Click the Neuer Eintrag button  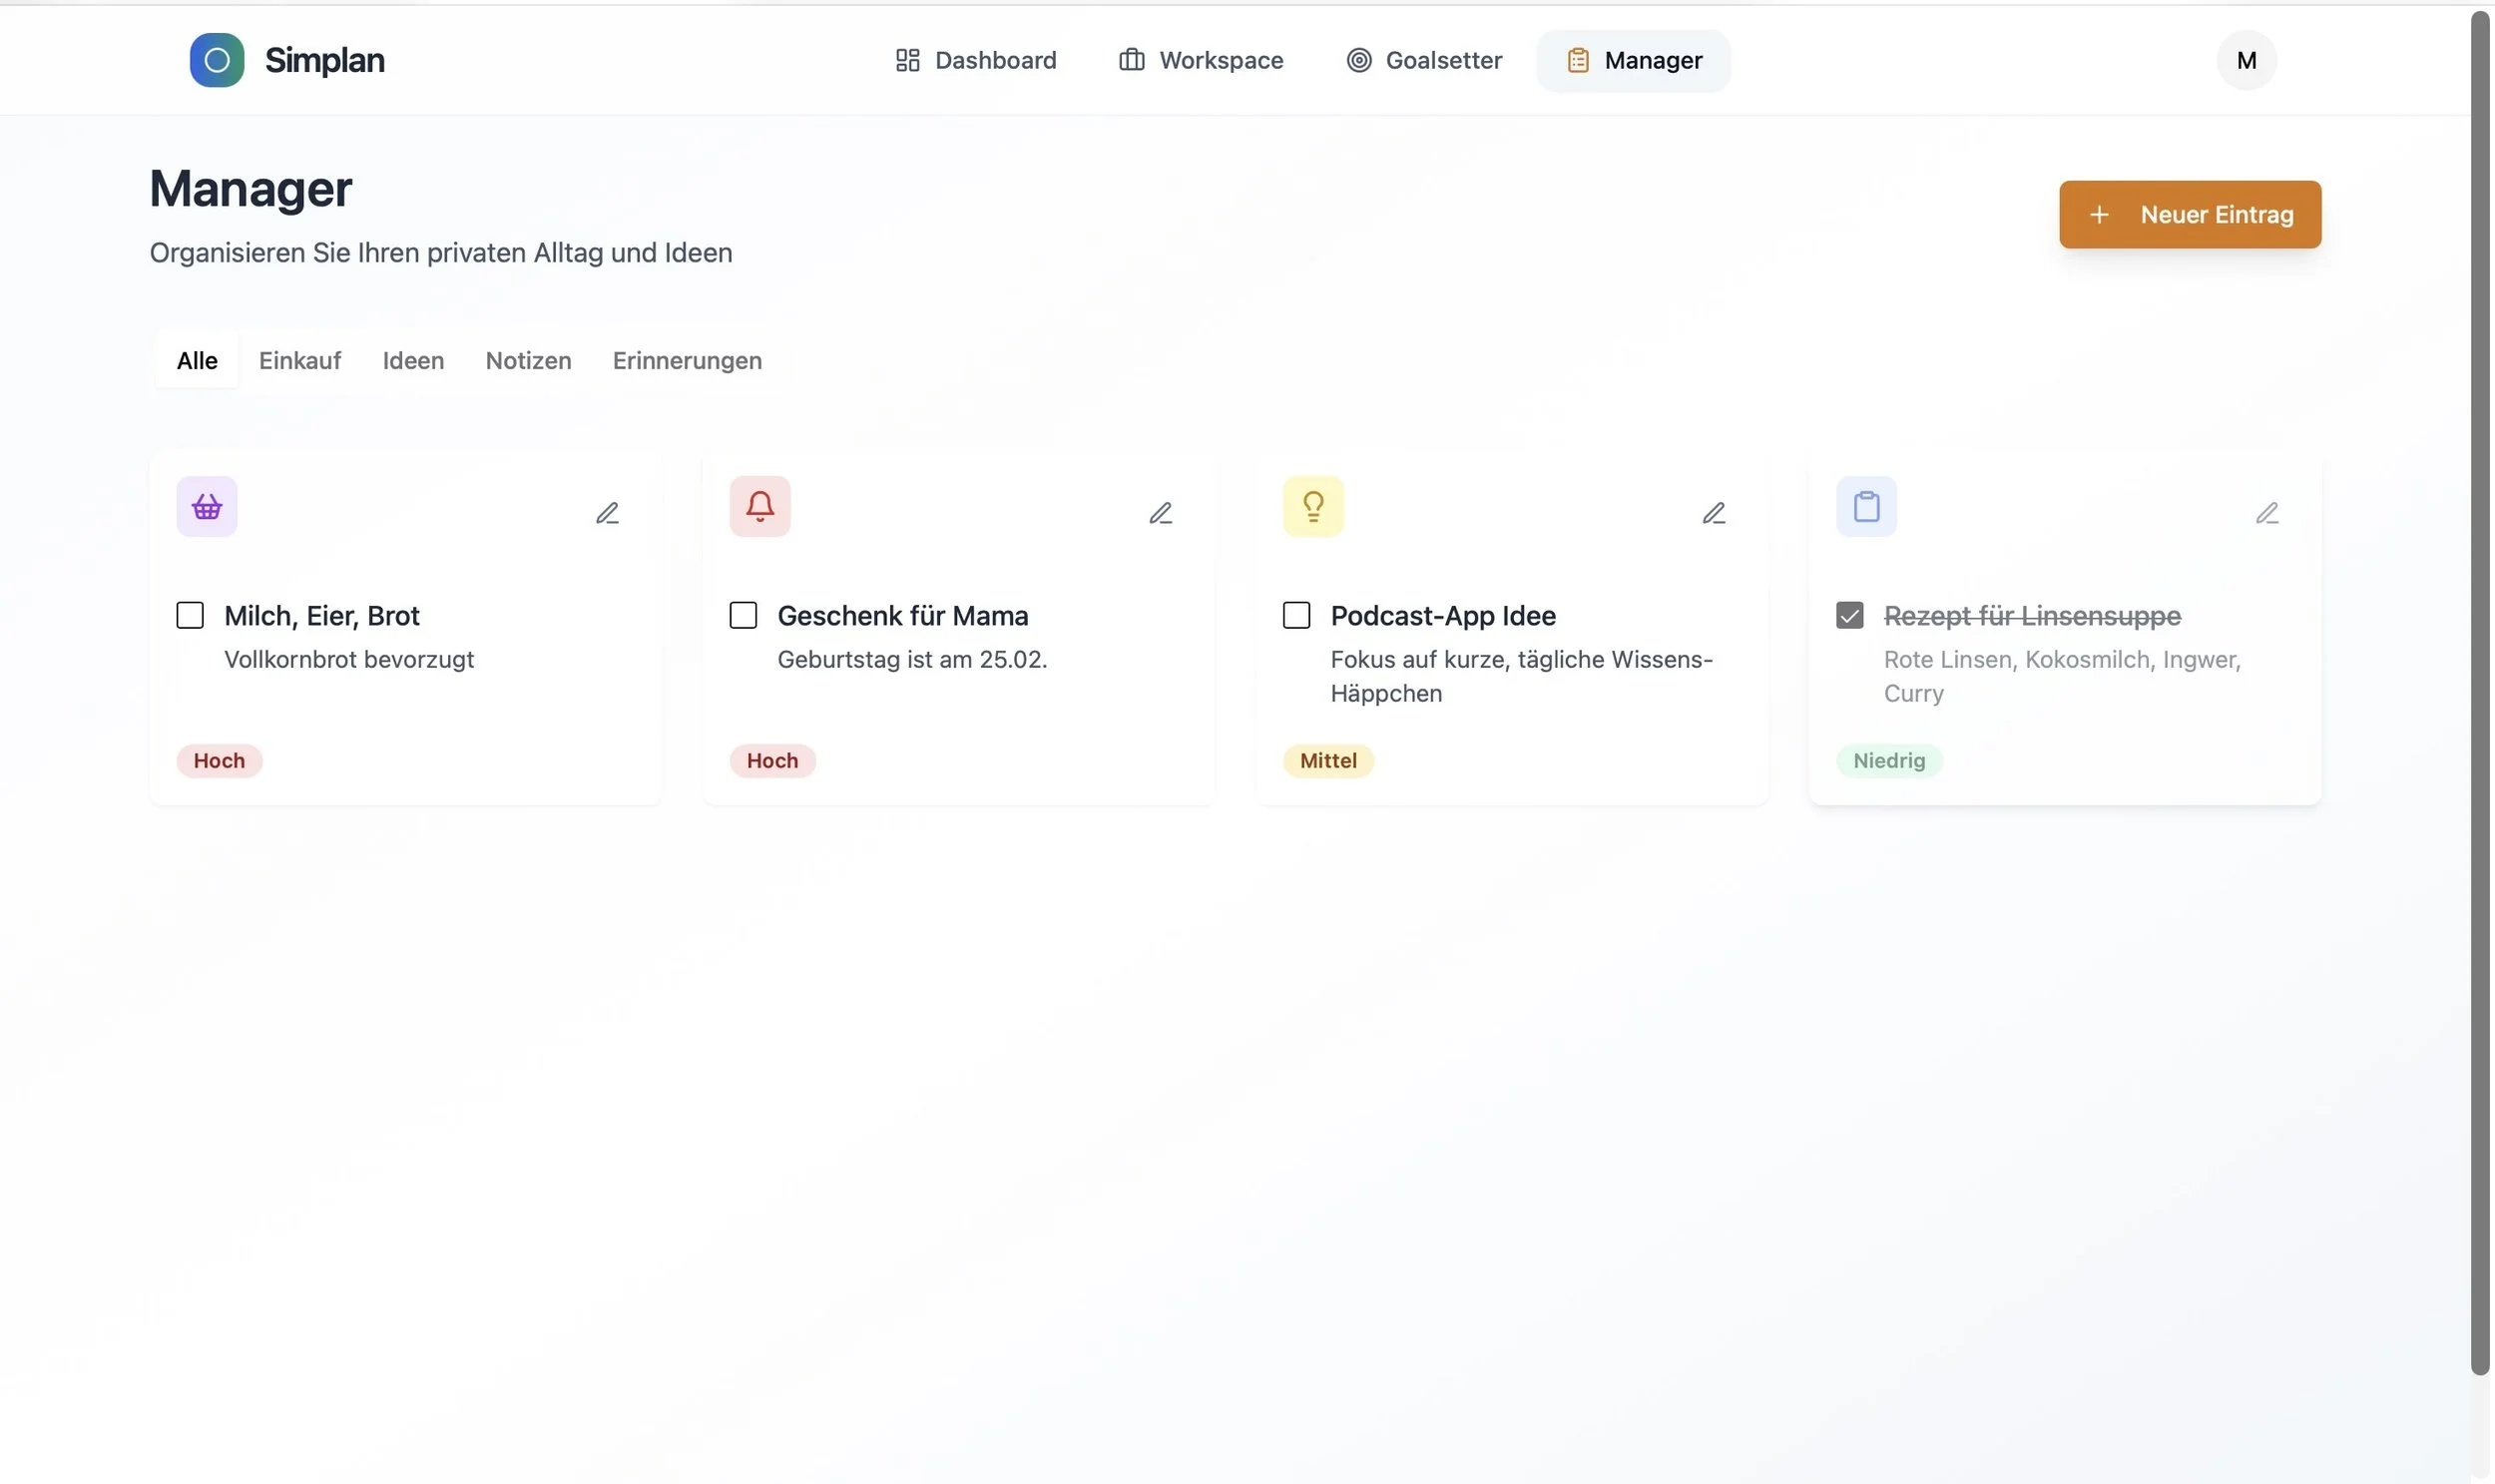coord(2188,214)
